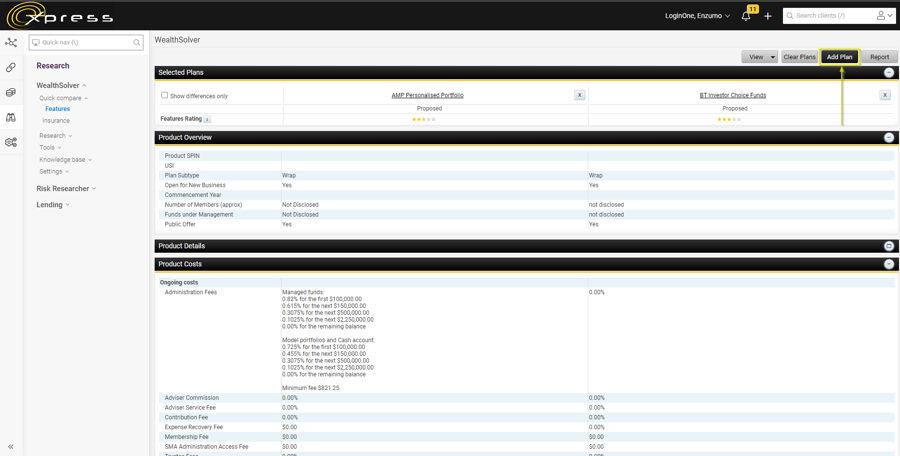Open the View dropdown button
This screenshot has height=456, width=900.
[x=759, y=57]
